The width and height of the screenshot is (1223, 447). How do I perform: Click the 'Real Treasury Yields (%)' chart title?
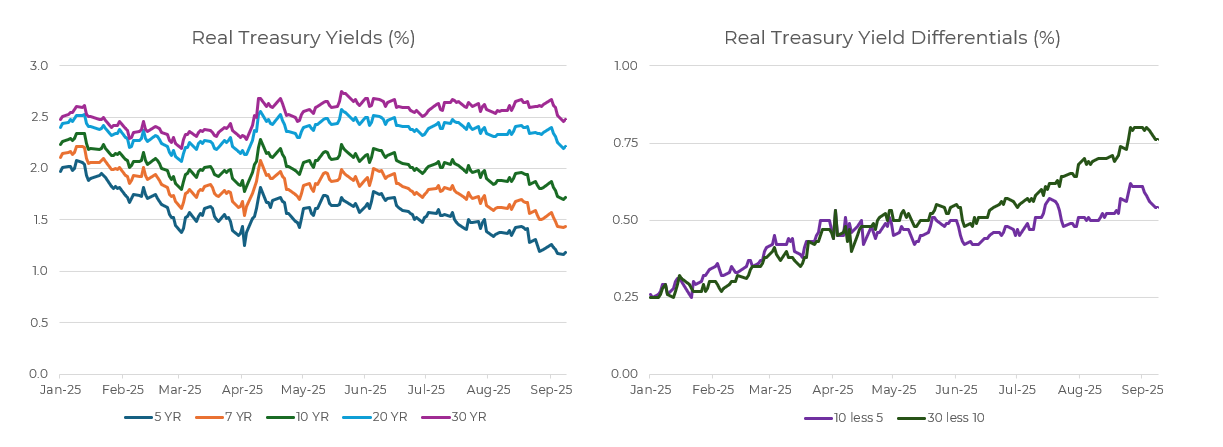tap(303, 38)
